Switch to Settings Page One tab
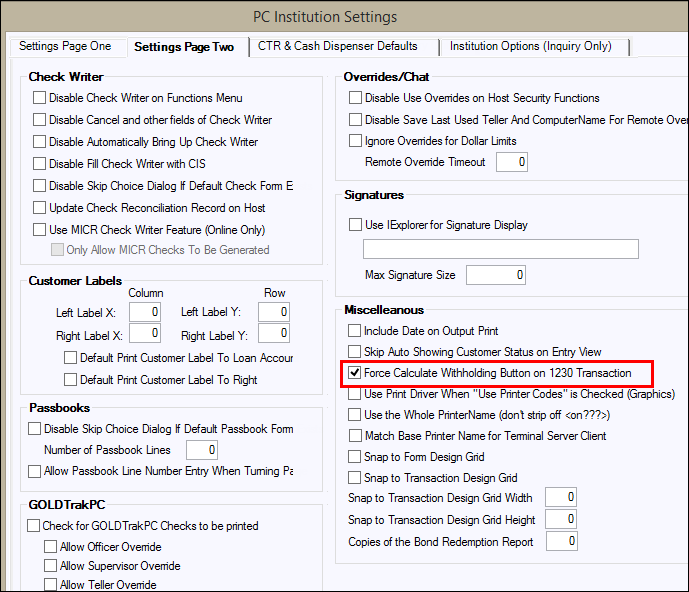This screenshot has height=592, width=689. (65, 46)
